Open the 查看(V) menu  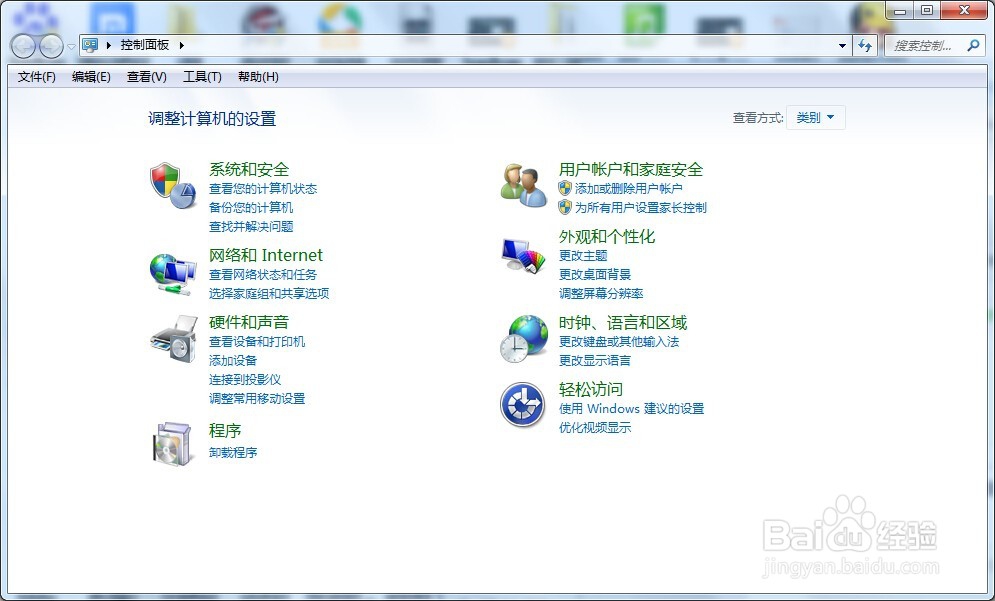[x=145, y=77]
